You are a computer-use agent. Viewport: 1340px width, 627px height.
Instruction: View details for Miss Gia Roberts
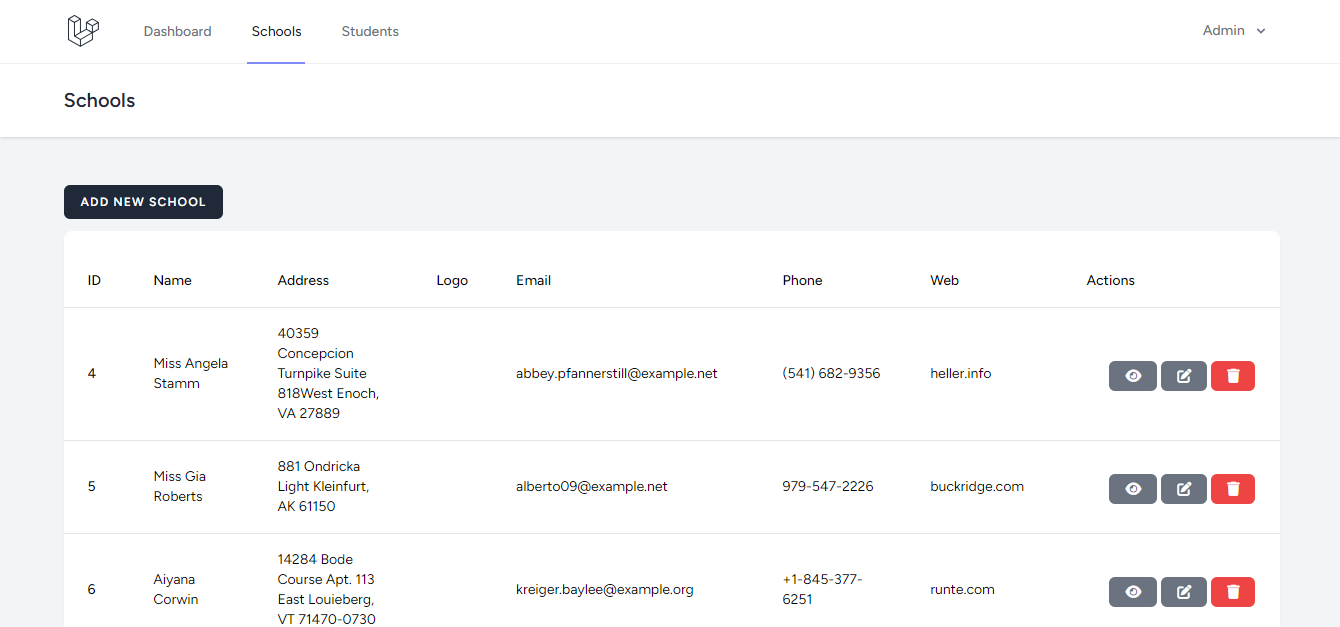[x=1132, y=489]
